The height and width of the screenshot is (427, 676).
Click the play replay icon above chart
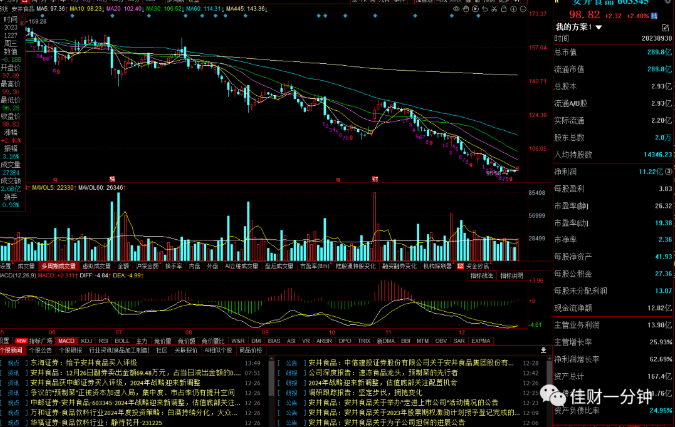click(475, 9)
